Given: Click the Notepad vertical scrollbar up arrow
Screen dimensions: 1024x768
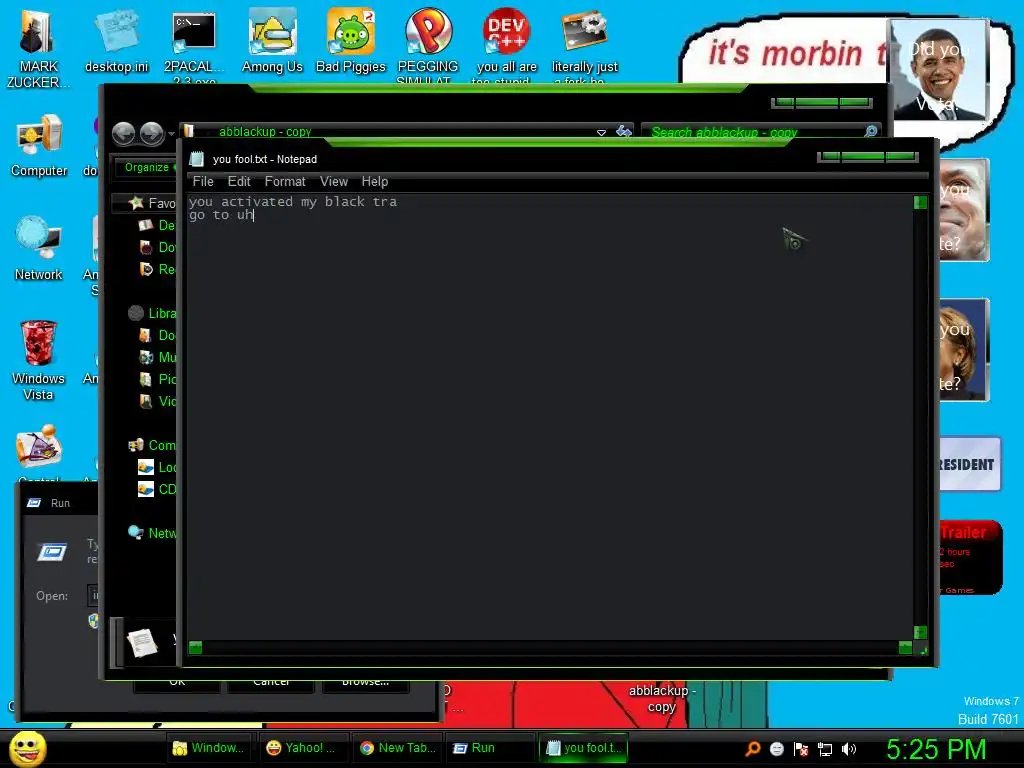Looking at the screenshot, I should point(920,202).
